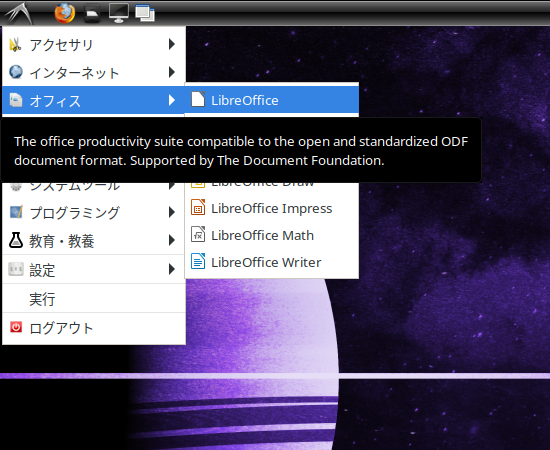Screen dimensions: 550x450
Task: Launch LibreOffice Math
Action: coord(272,235)
